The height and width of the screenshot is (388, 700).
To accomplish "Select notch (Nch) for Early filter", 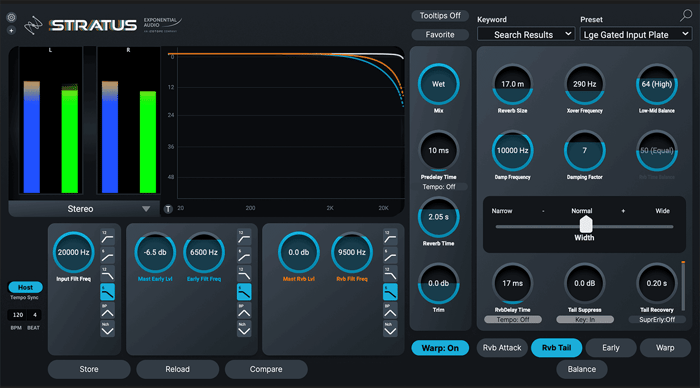I will [244, 329].
